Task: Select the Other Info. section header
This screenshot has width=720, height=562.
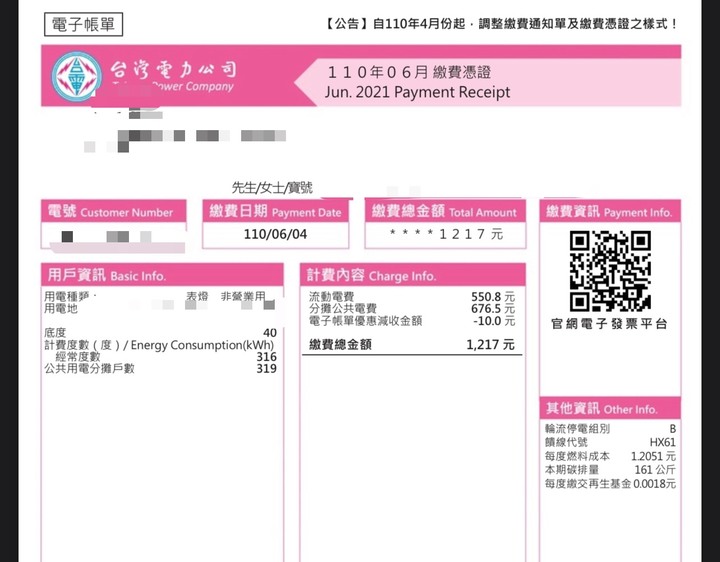Action: [610, 408]
